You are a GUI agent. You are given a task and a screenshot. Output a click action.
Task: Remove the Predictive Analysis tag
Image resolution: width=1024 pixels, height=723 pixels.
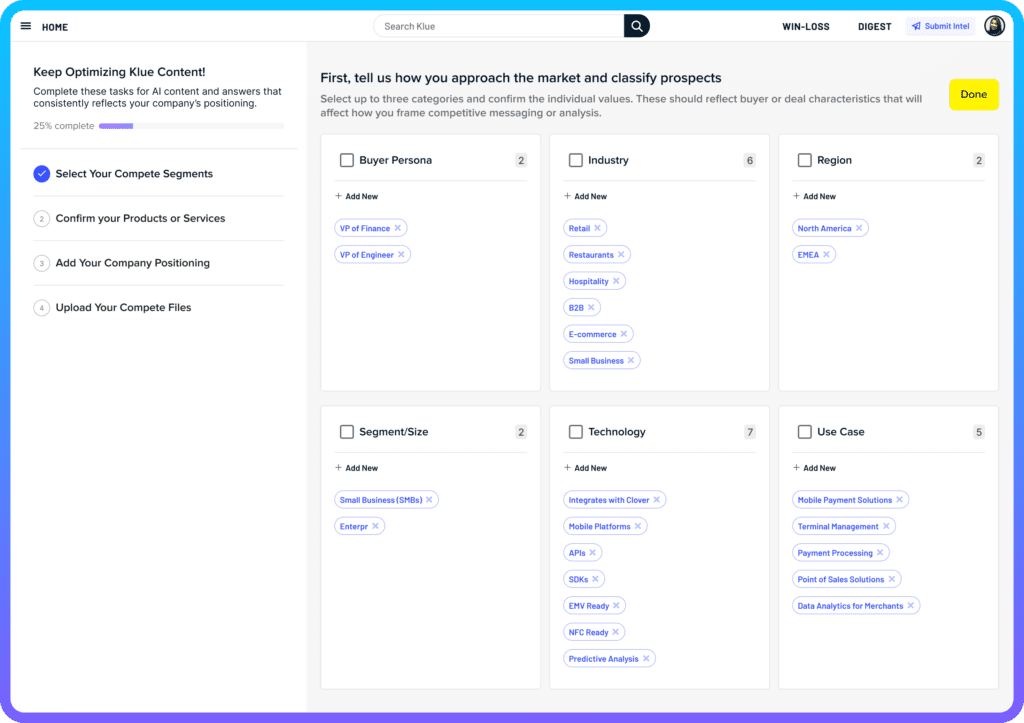click(647, 659)
